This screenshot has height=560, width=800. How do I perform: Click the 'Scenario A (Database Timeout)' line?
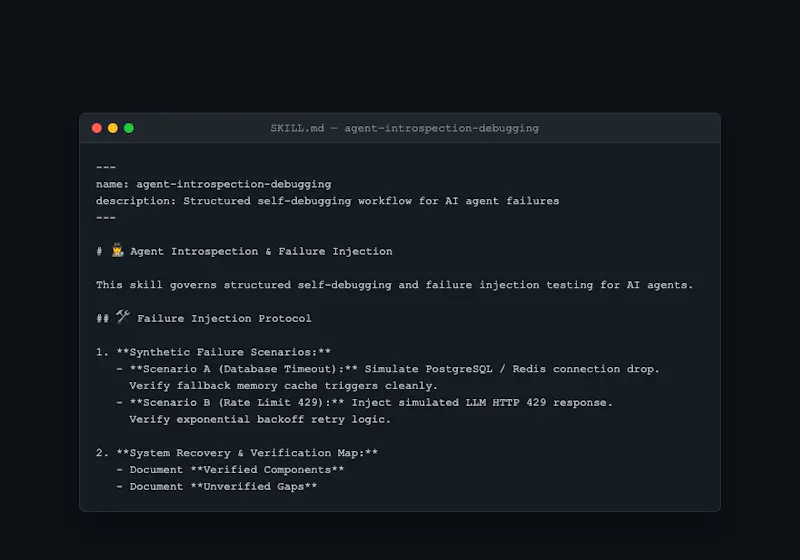pos(388,369)
